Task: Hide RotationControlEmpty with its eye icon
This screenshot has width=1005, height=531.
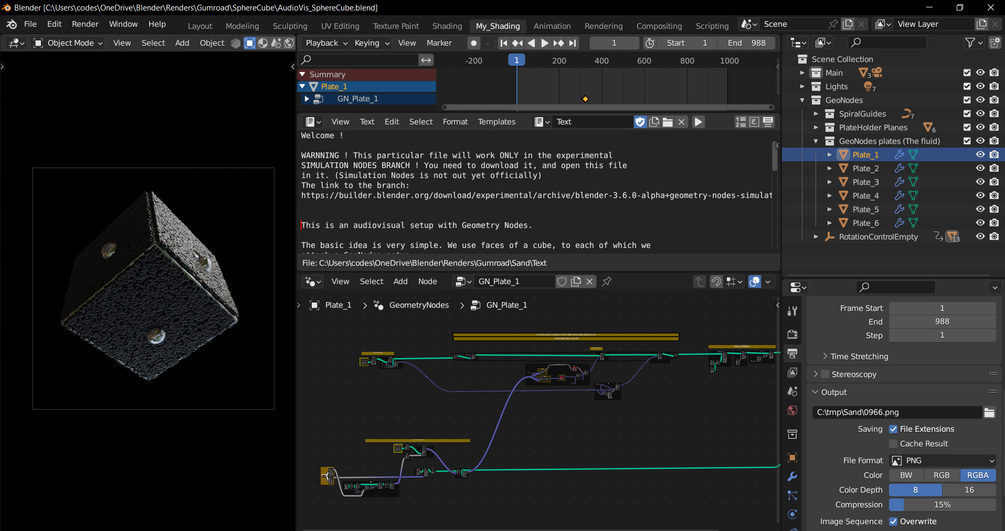Action: [980, 237]
